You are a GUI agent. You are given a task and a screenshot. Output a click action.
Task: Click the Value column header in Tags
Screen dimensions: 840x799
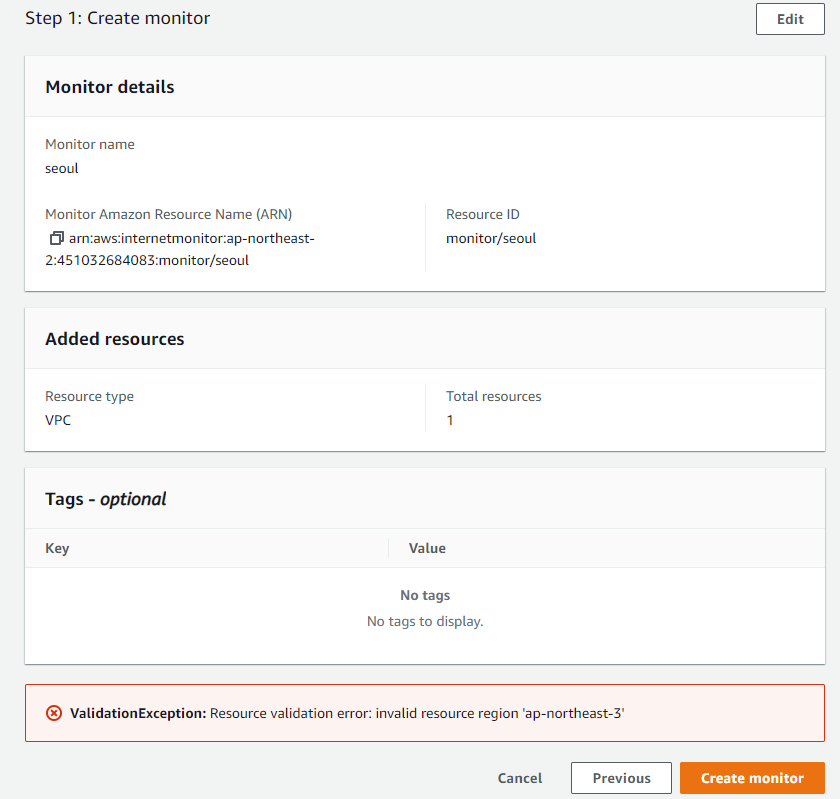tap(427, 548)
